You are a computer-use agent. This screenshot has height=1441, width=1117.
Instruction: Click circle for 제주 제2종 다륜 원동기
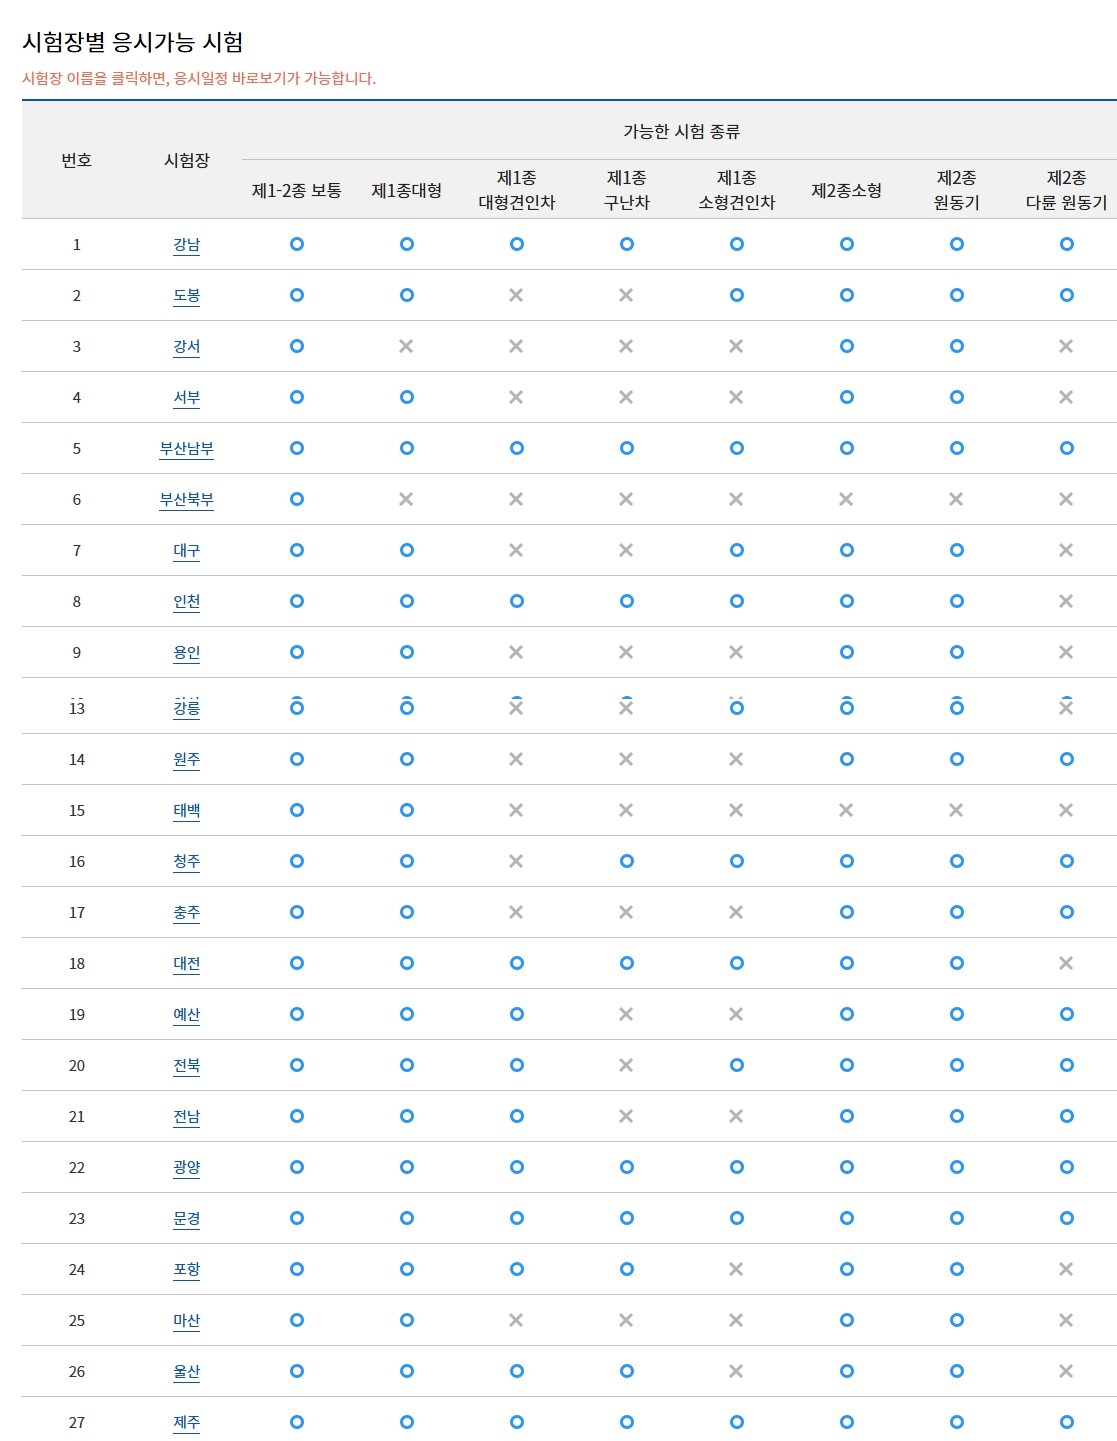coord(1067,1422)
